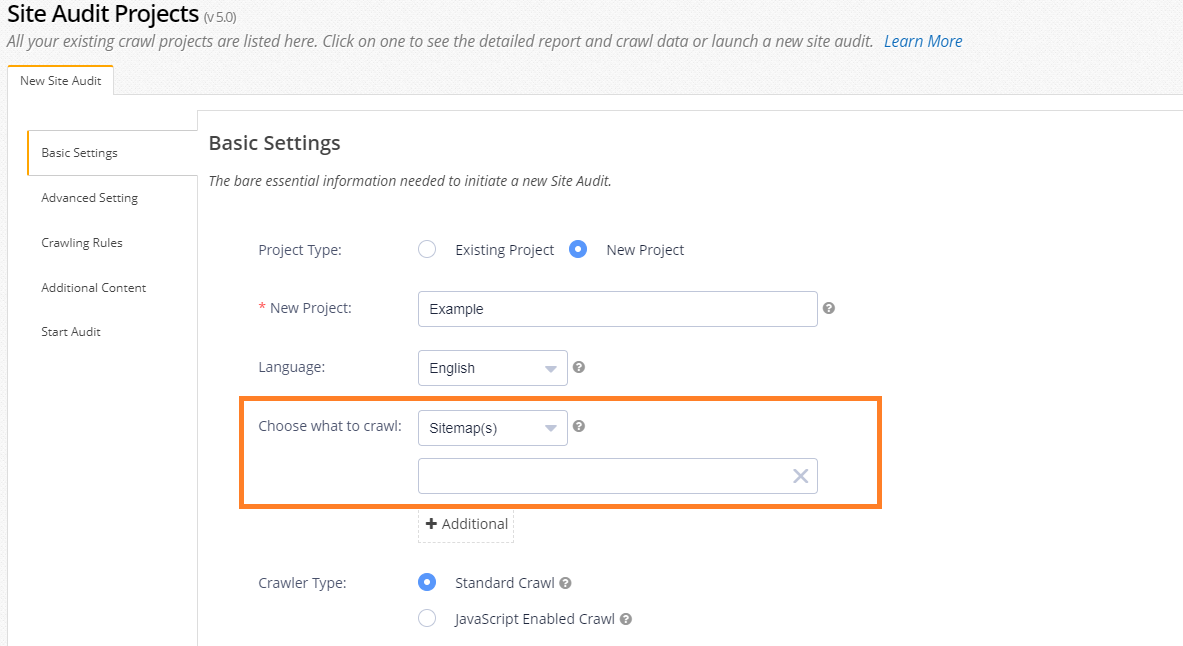Open Advanced Setting section
The image size is (1183, 646).
point(90,198)
